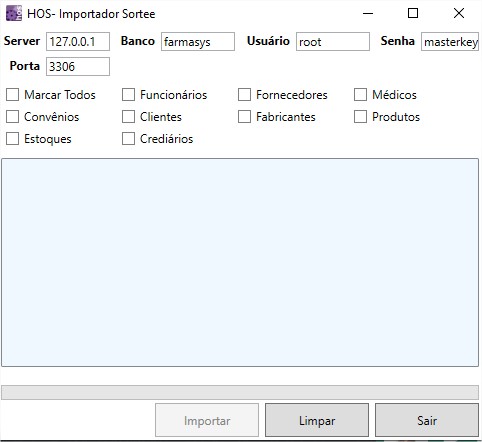Click the HOS application icon in title bar
This screenshot has width=482, height=442.
pyautogui.click(x=14, y=14)
